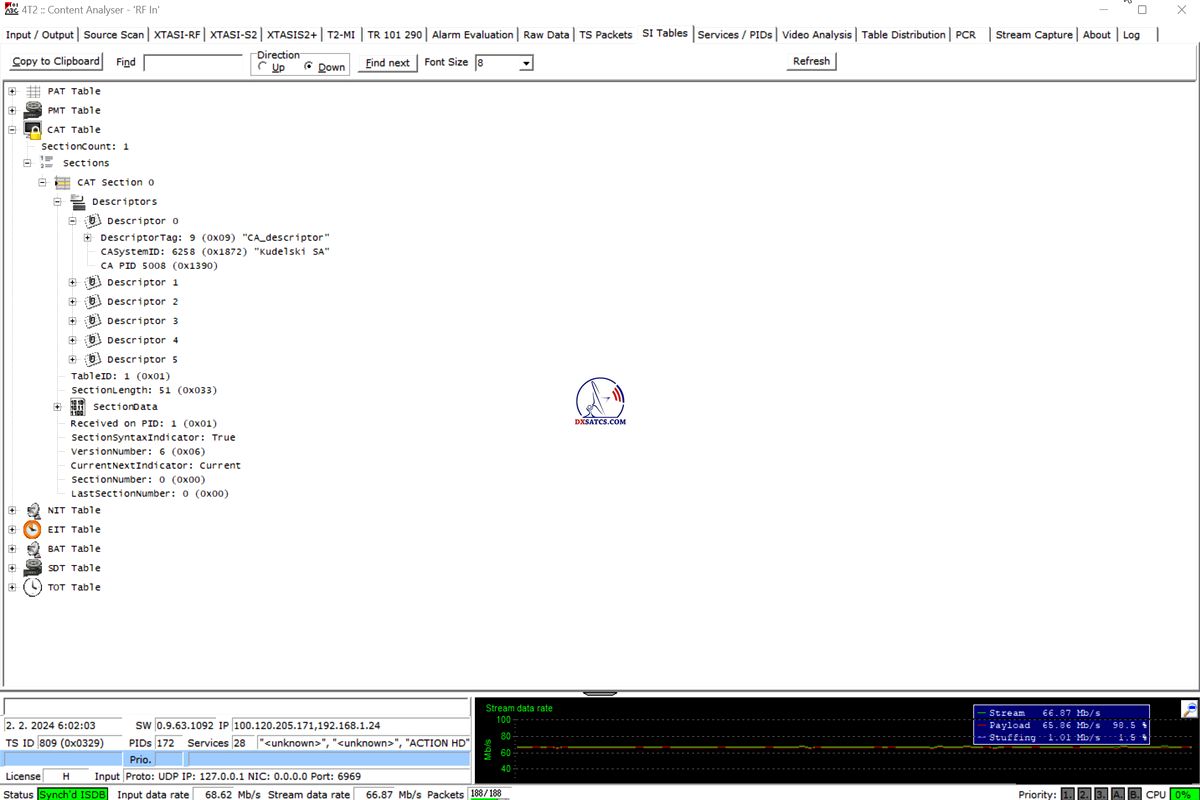Click the SectionData binary icon
Screen dimensions: 1200x800
click(77, 407)
